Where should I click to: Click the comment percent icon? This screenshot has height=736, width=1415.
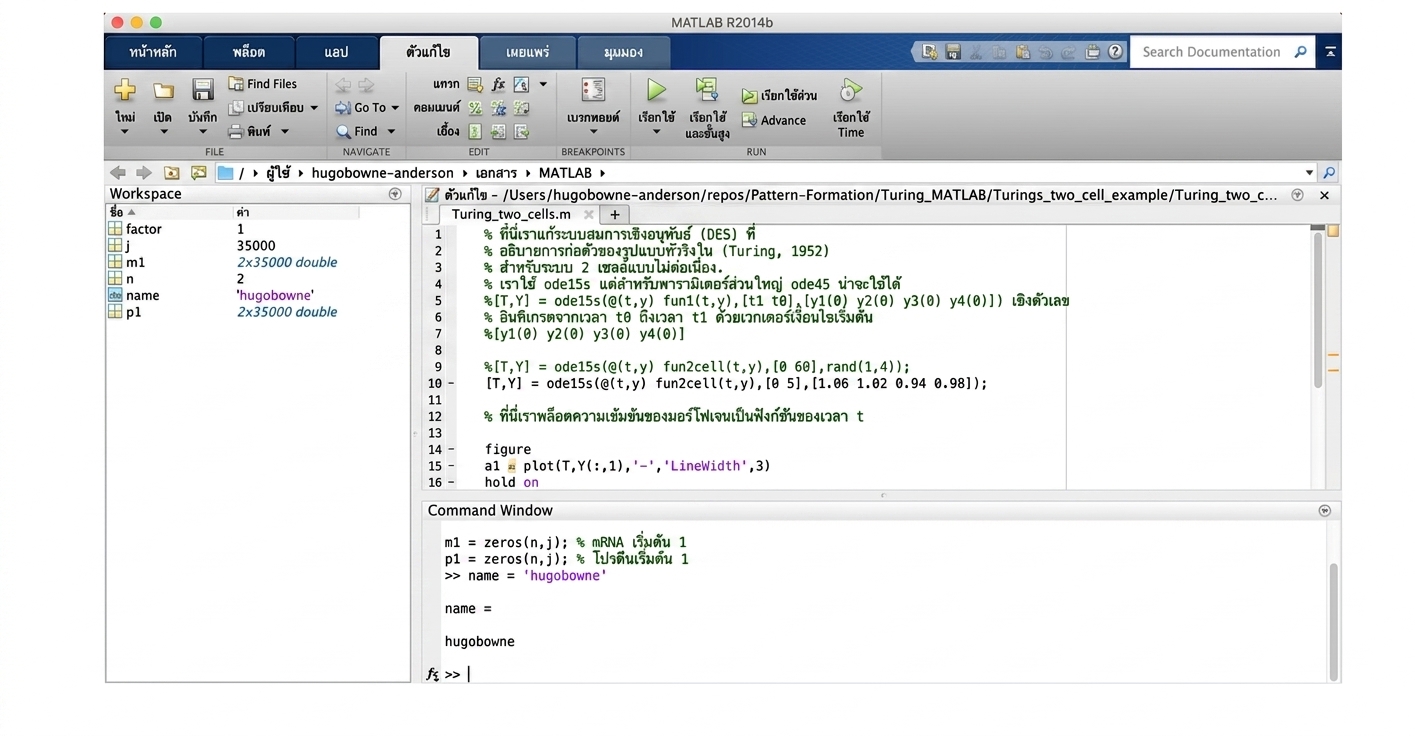[x=475, y=108]
